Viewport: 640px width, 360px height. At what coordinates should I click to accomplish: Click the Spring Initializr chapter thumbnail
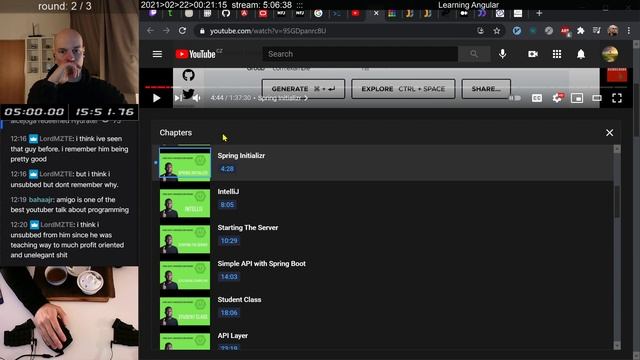coord(185,162)
